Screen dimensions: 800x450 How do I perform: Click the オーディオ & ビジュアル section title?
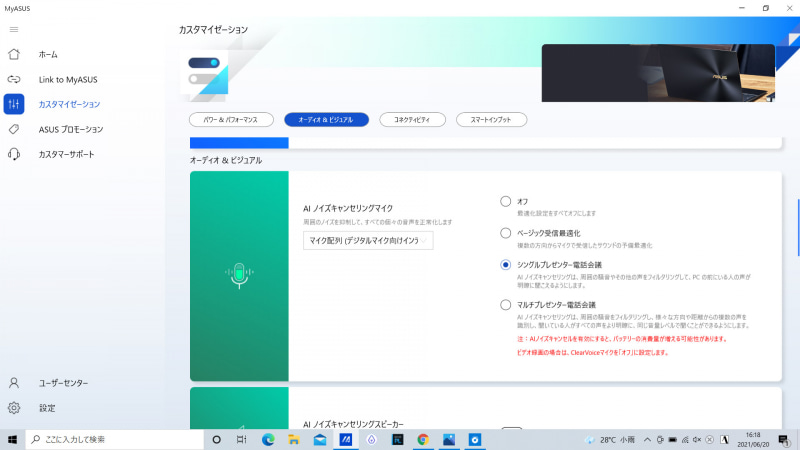(x=226, y=160)
